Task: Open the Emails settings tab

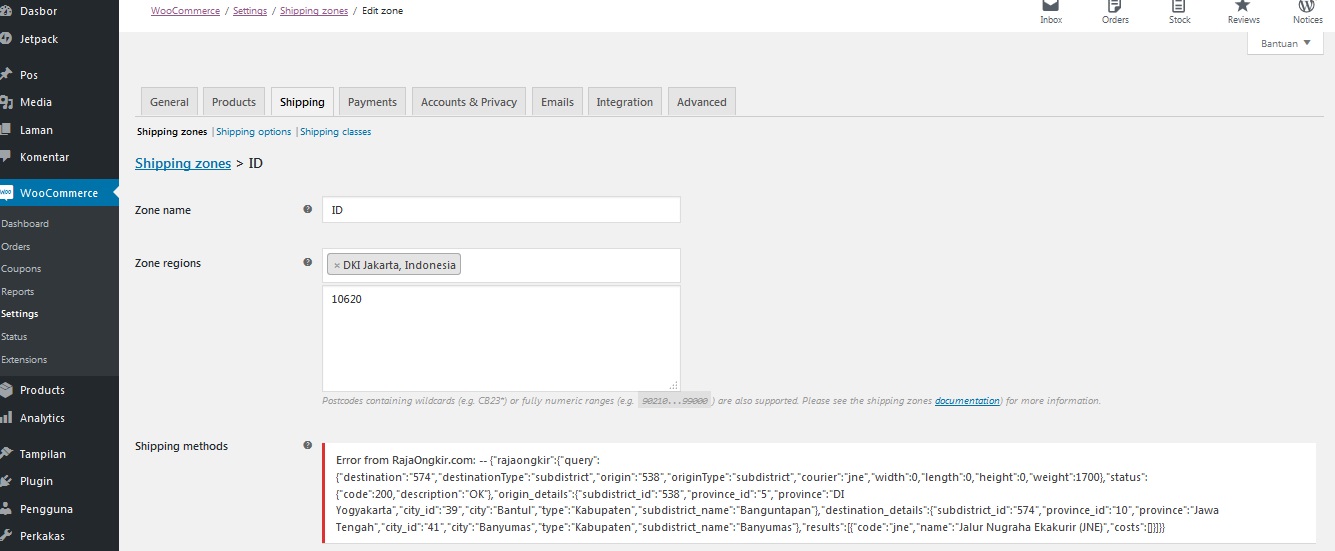Action: [557, 102]
